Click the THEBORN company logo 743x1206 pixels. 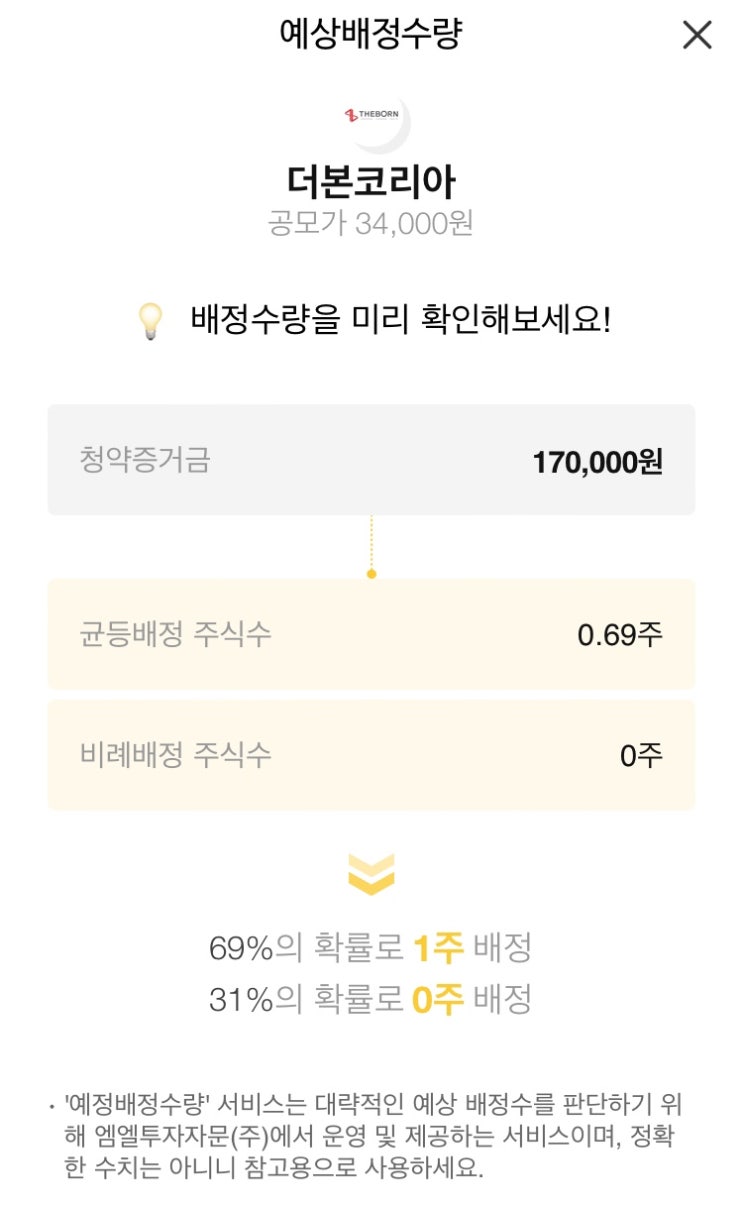click(371, 115)
